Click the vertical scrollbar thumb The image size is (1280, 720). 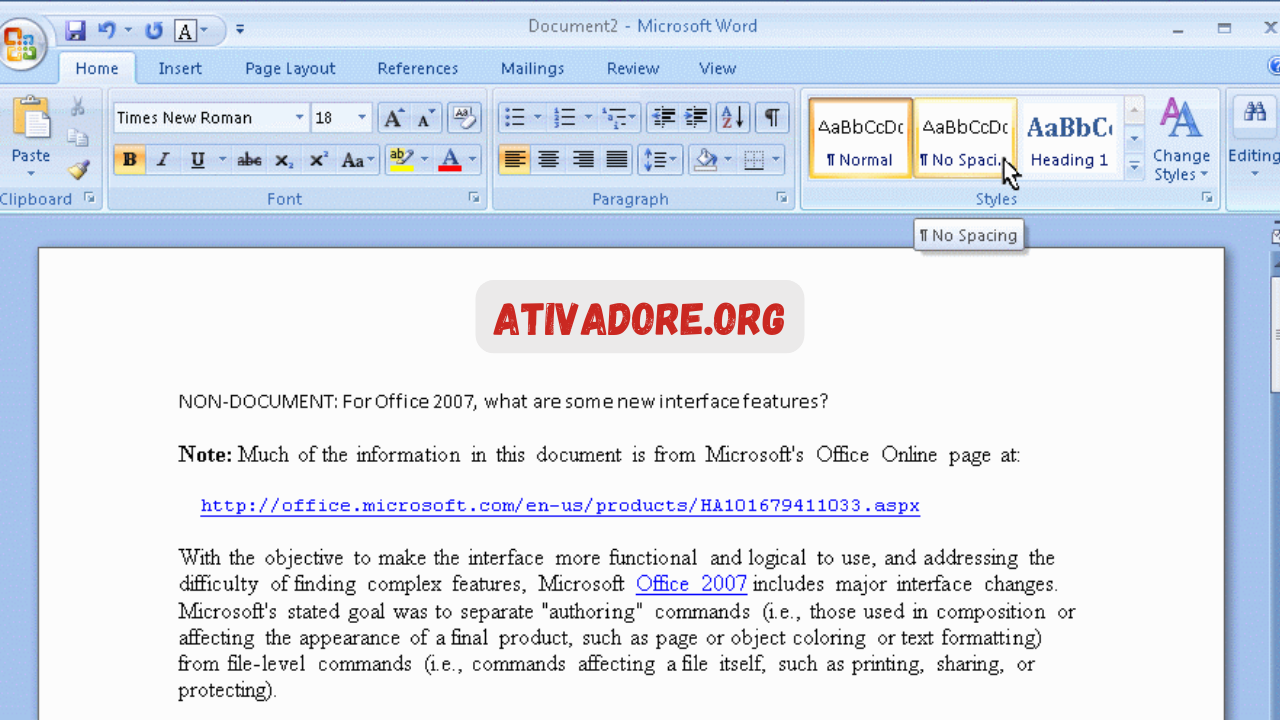1275,335
